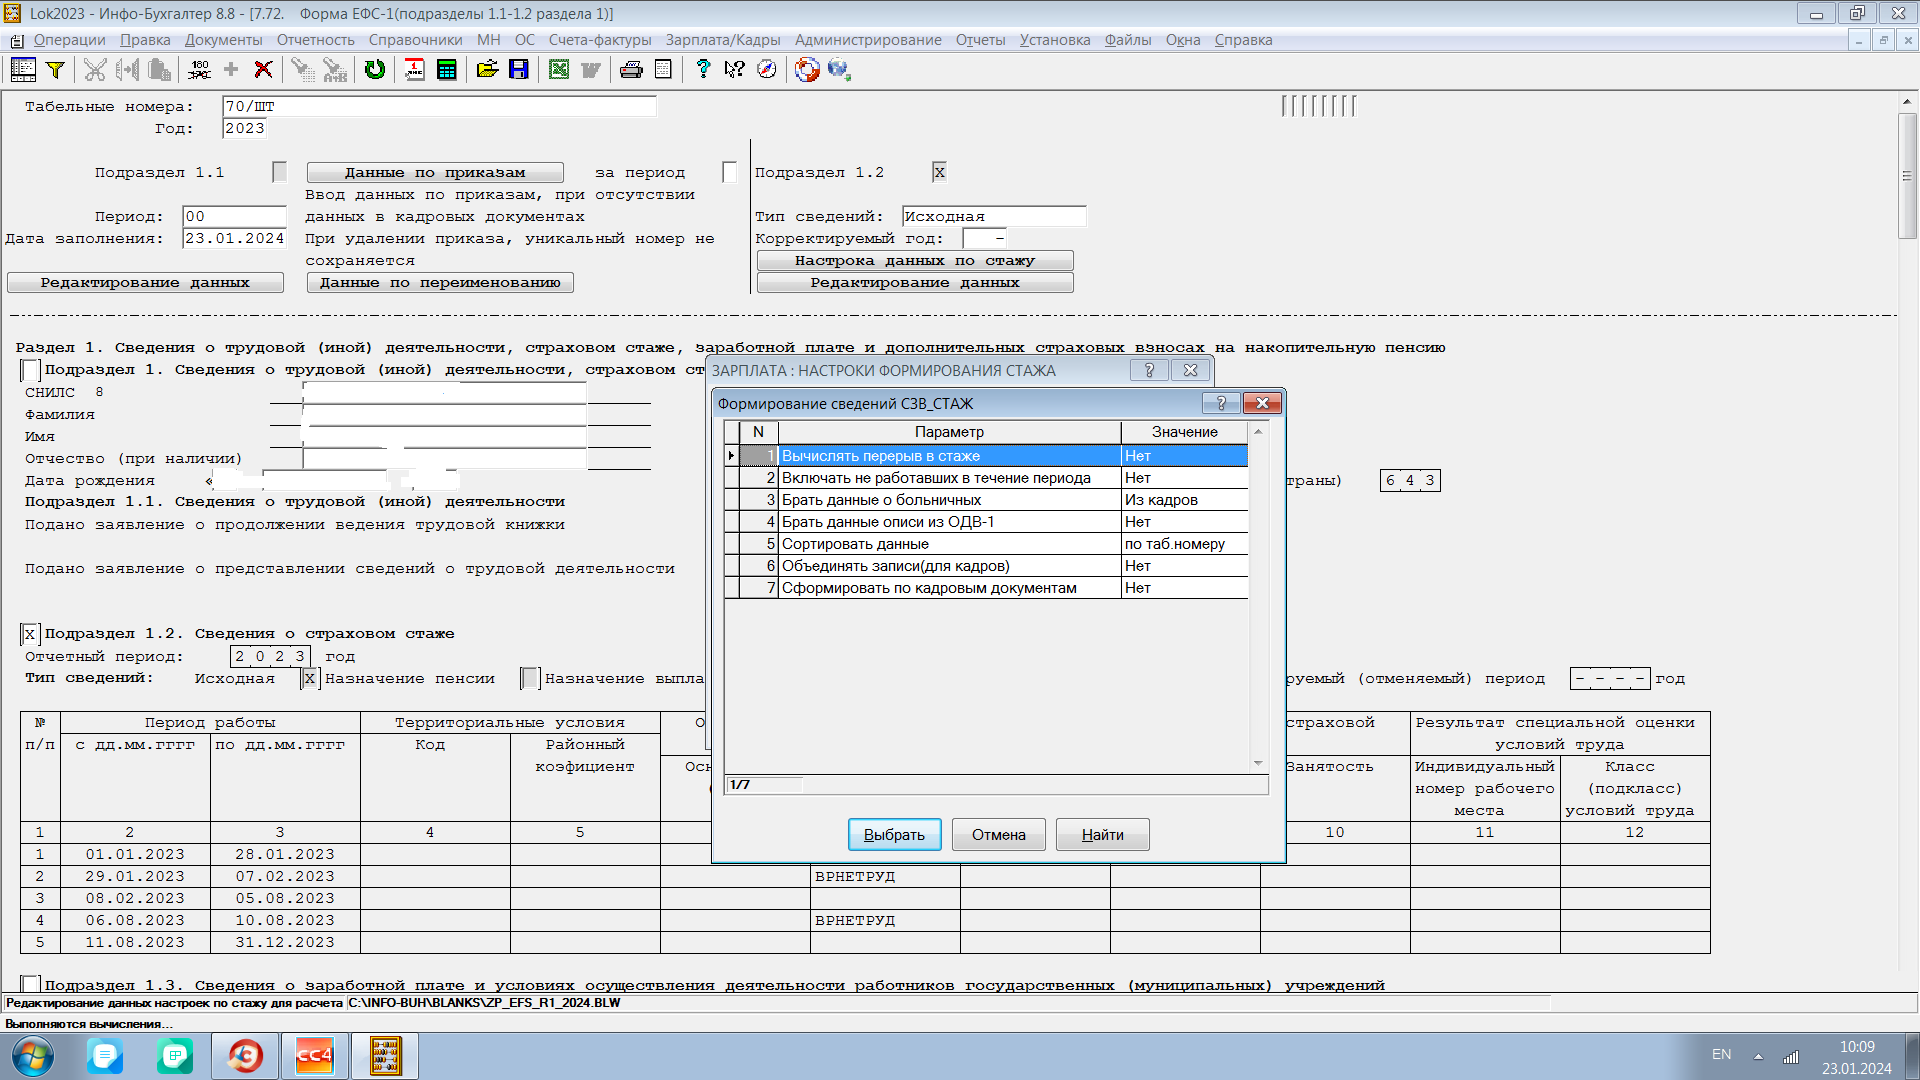Image resolution: width=1920 pixels, height=1080 pixels.
Task: Click the yellow filter funnel icon
Action: coord(56,69)
